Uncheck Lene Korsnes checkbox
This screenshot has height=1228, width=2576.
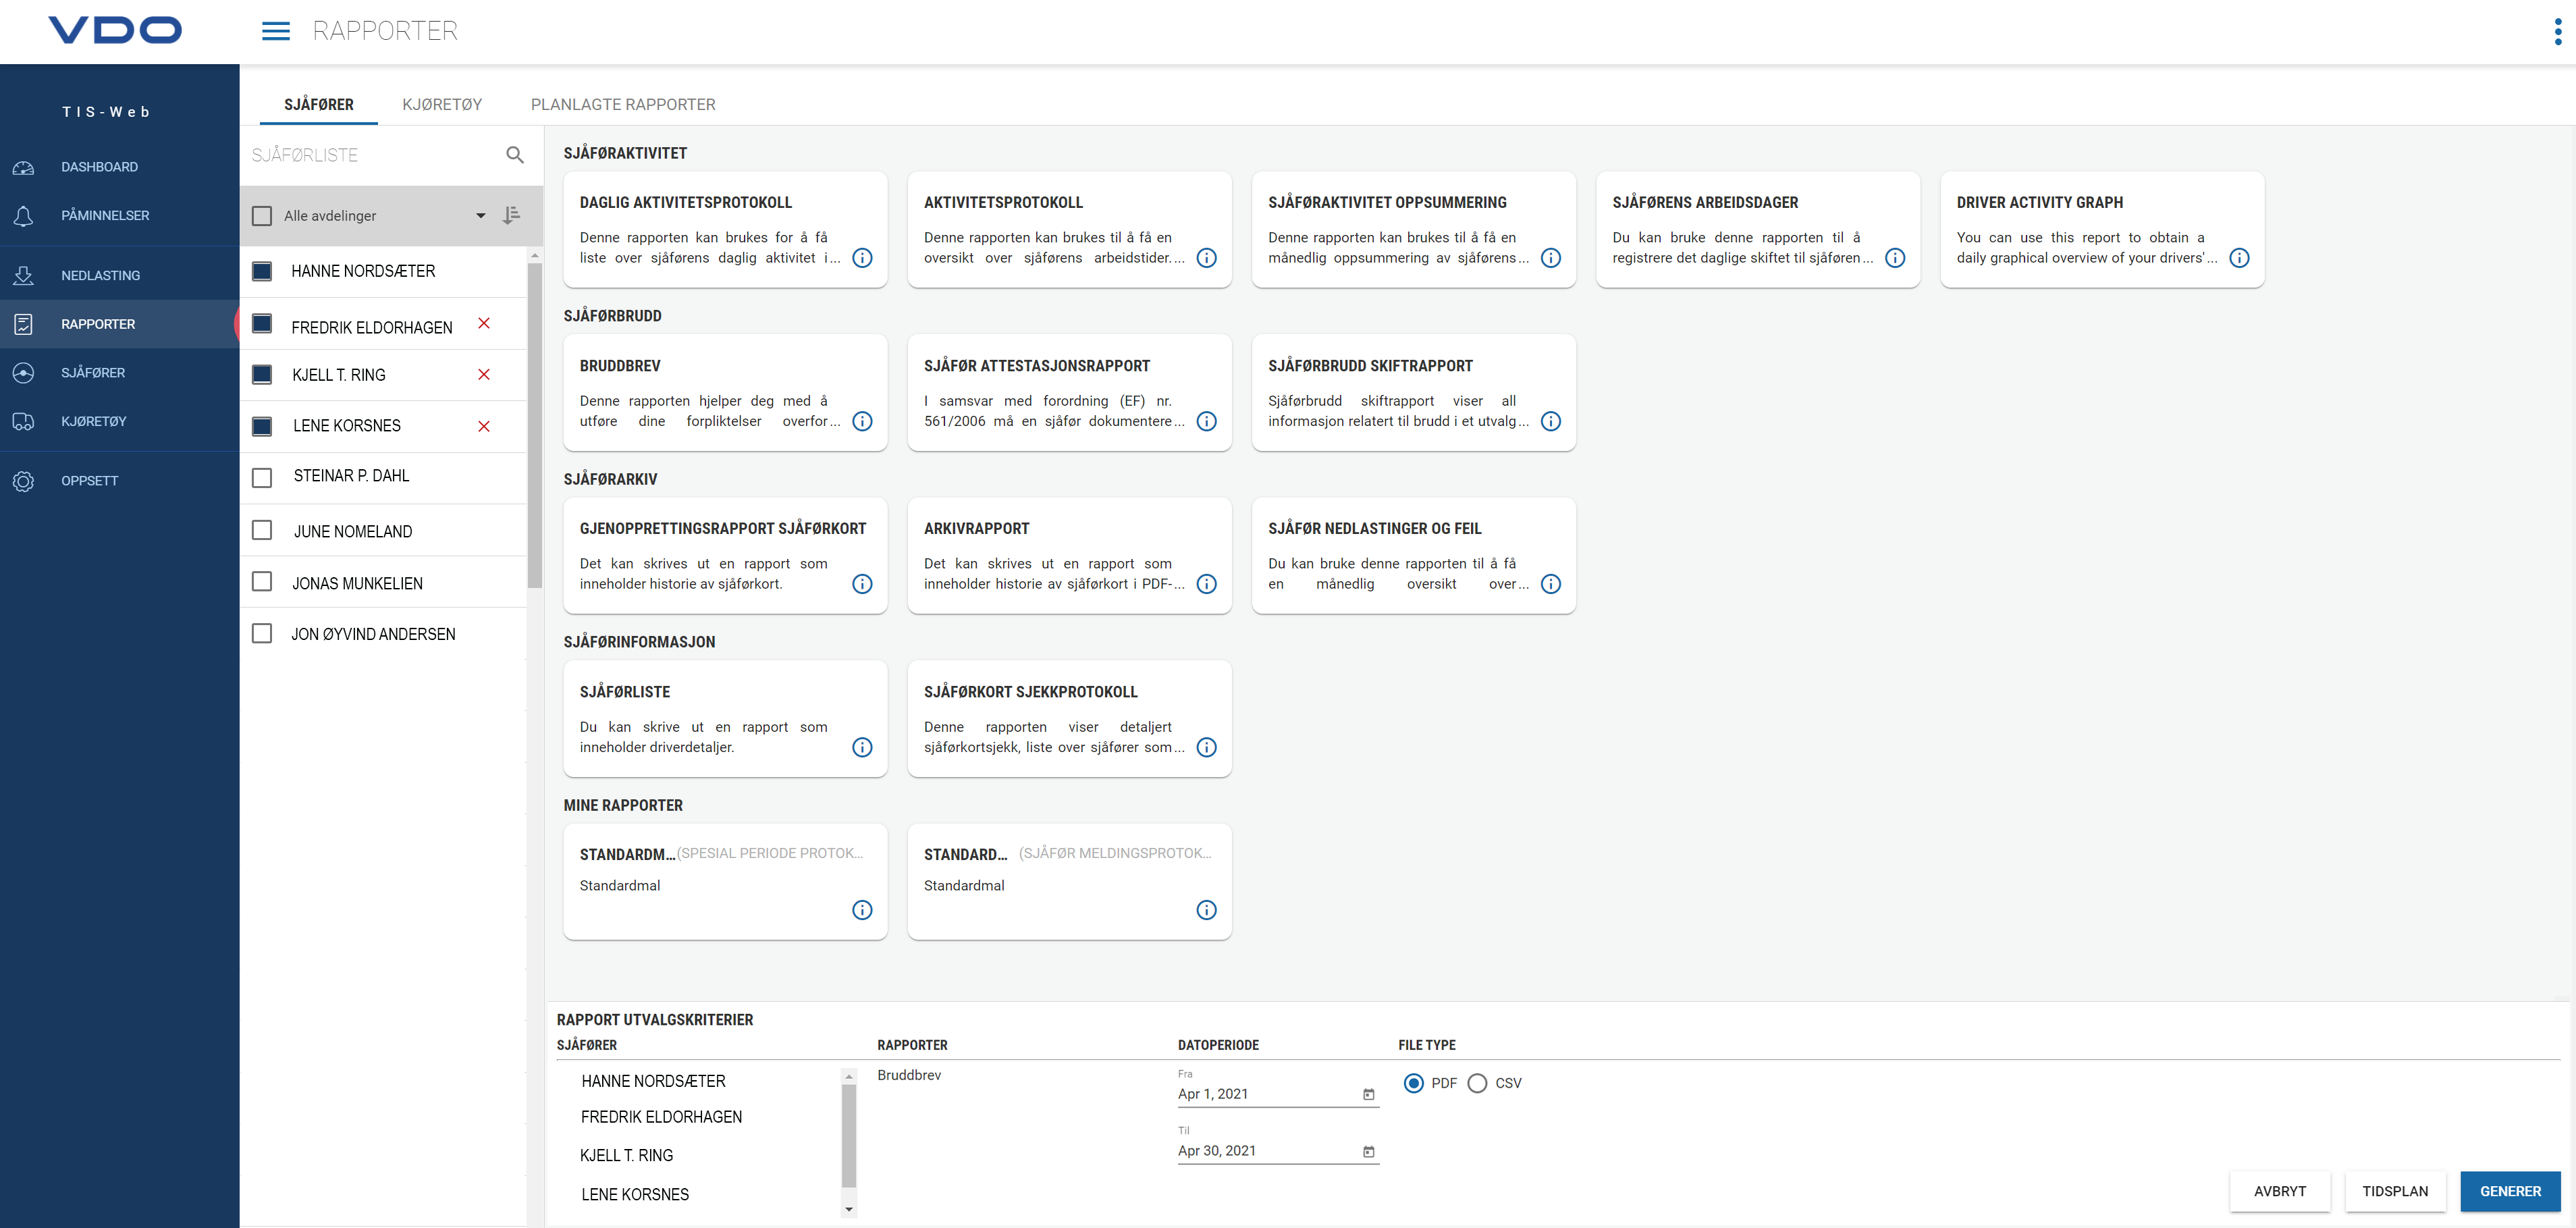(x=262, y=426)
